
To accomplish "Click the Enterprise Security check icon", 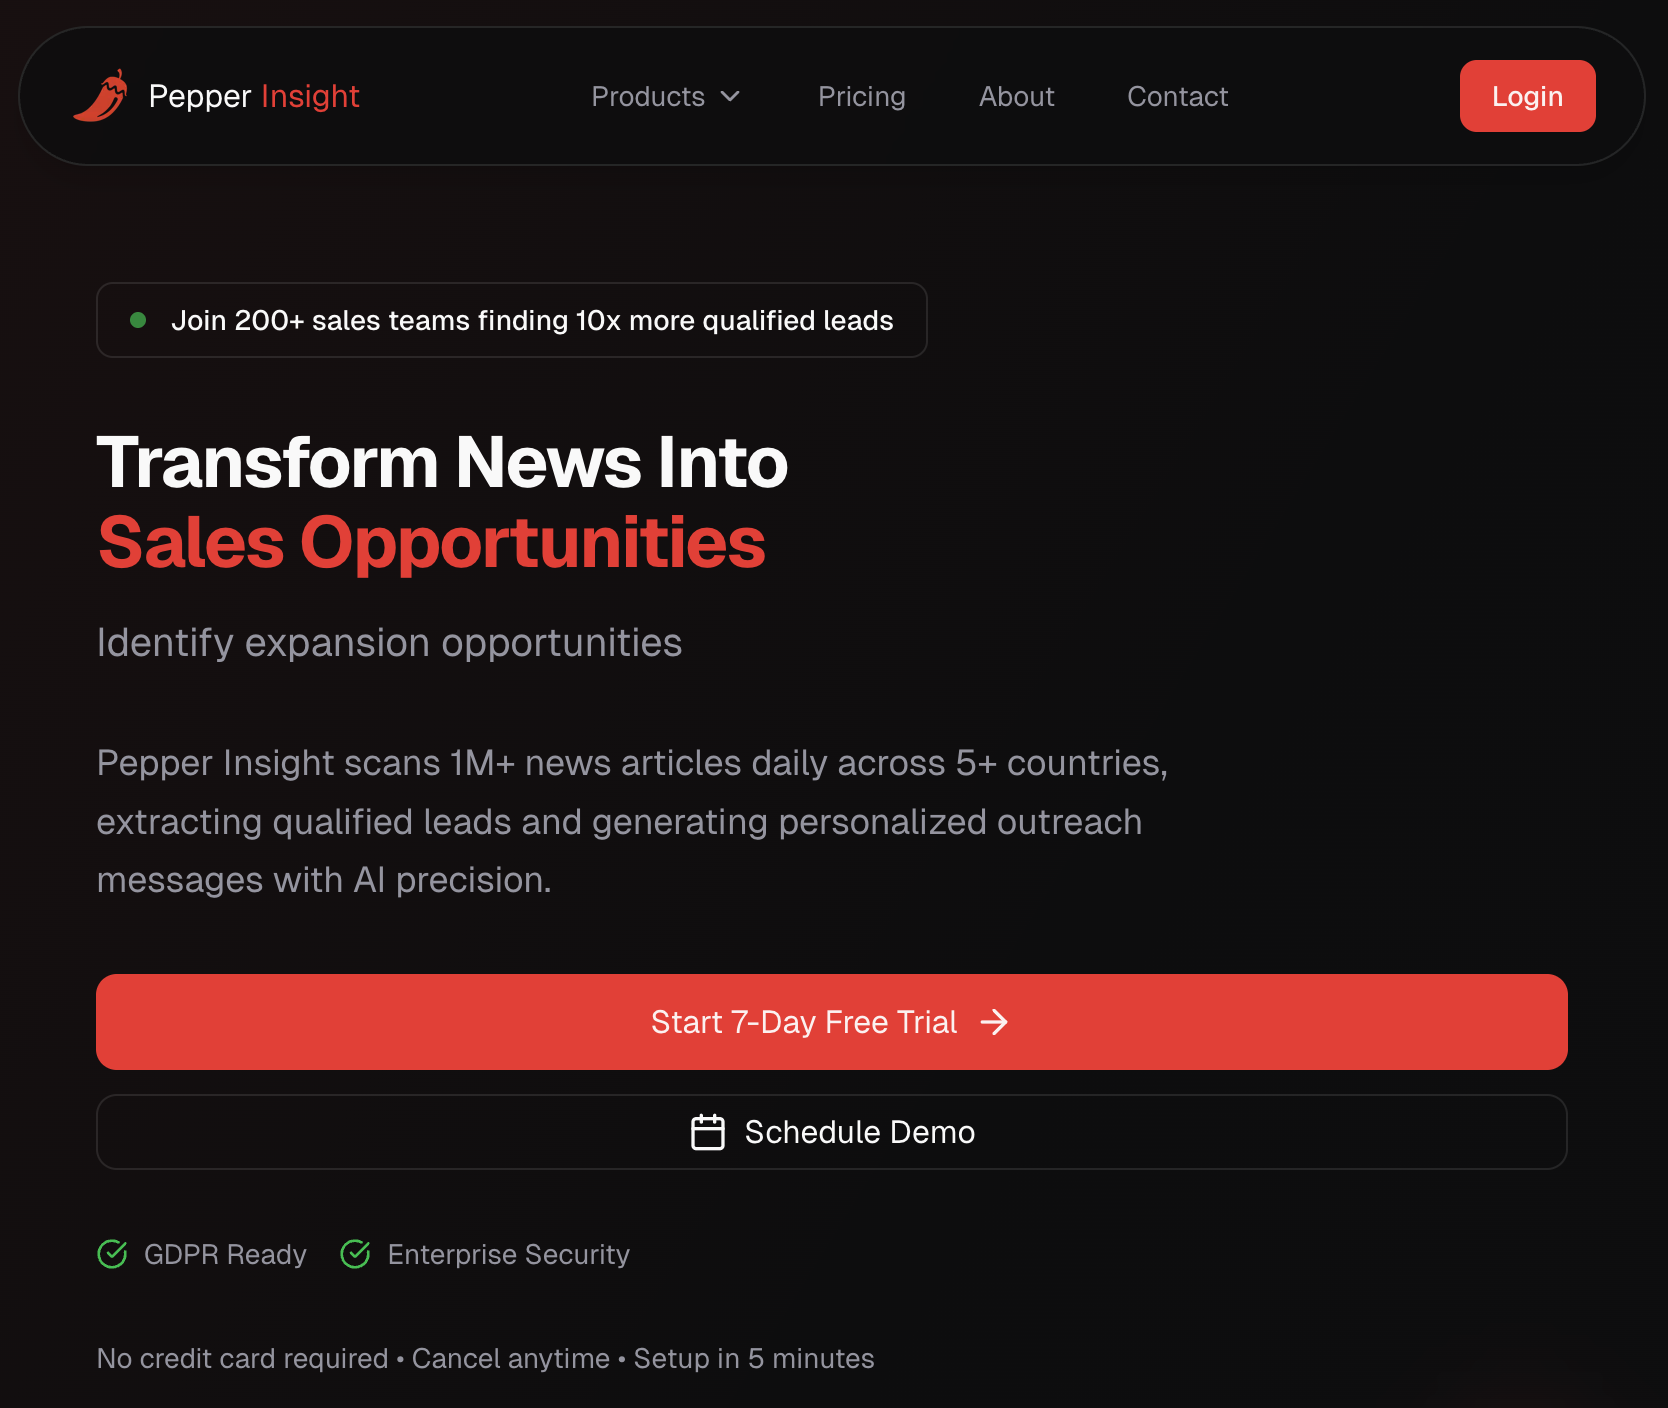I will pos(355,1254).
